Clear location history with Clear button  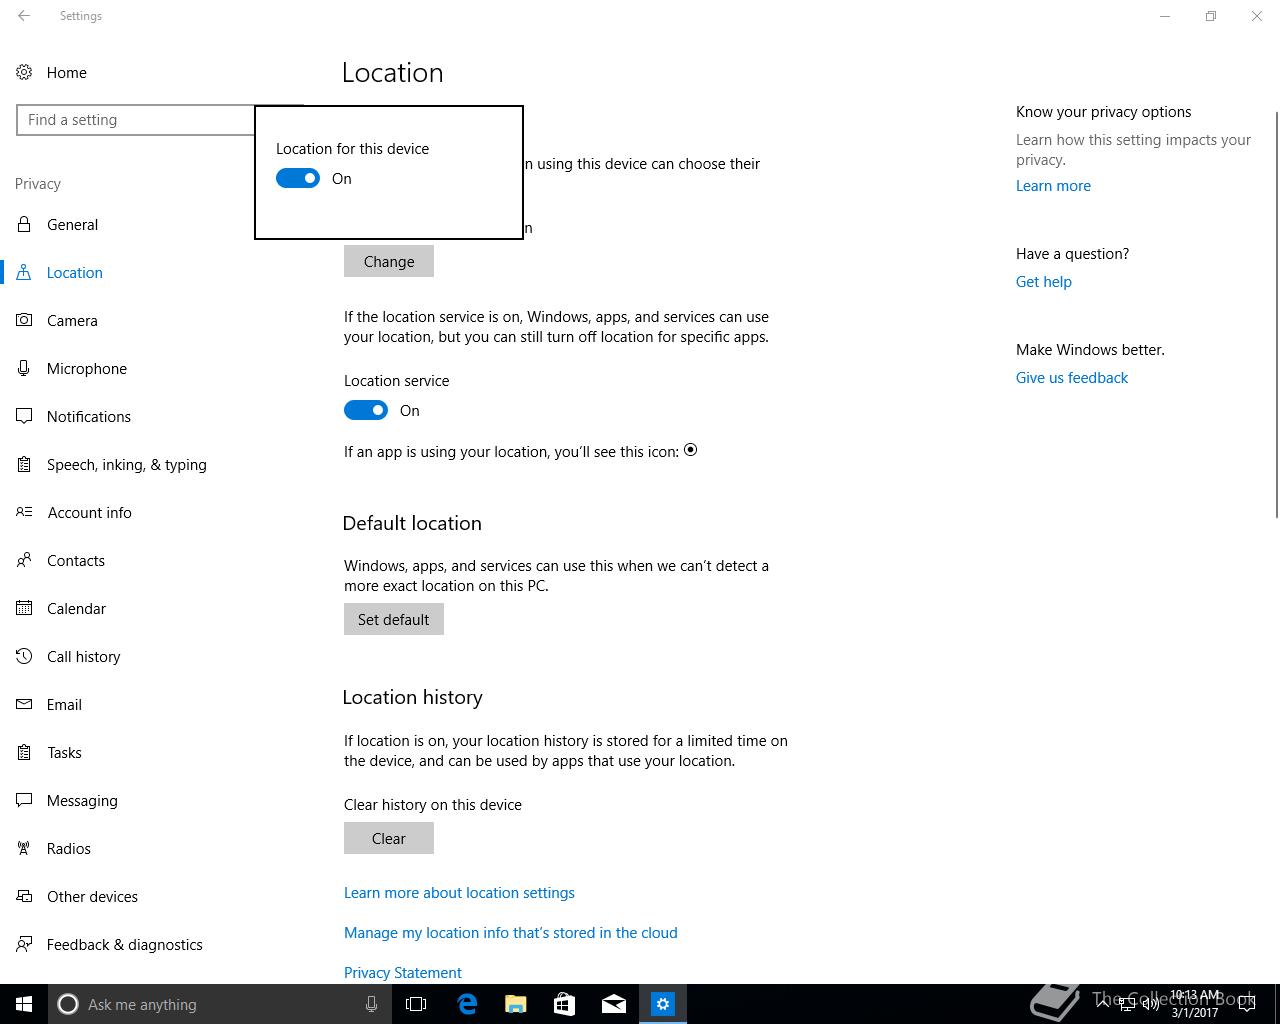[389, 838]
